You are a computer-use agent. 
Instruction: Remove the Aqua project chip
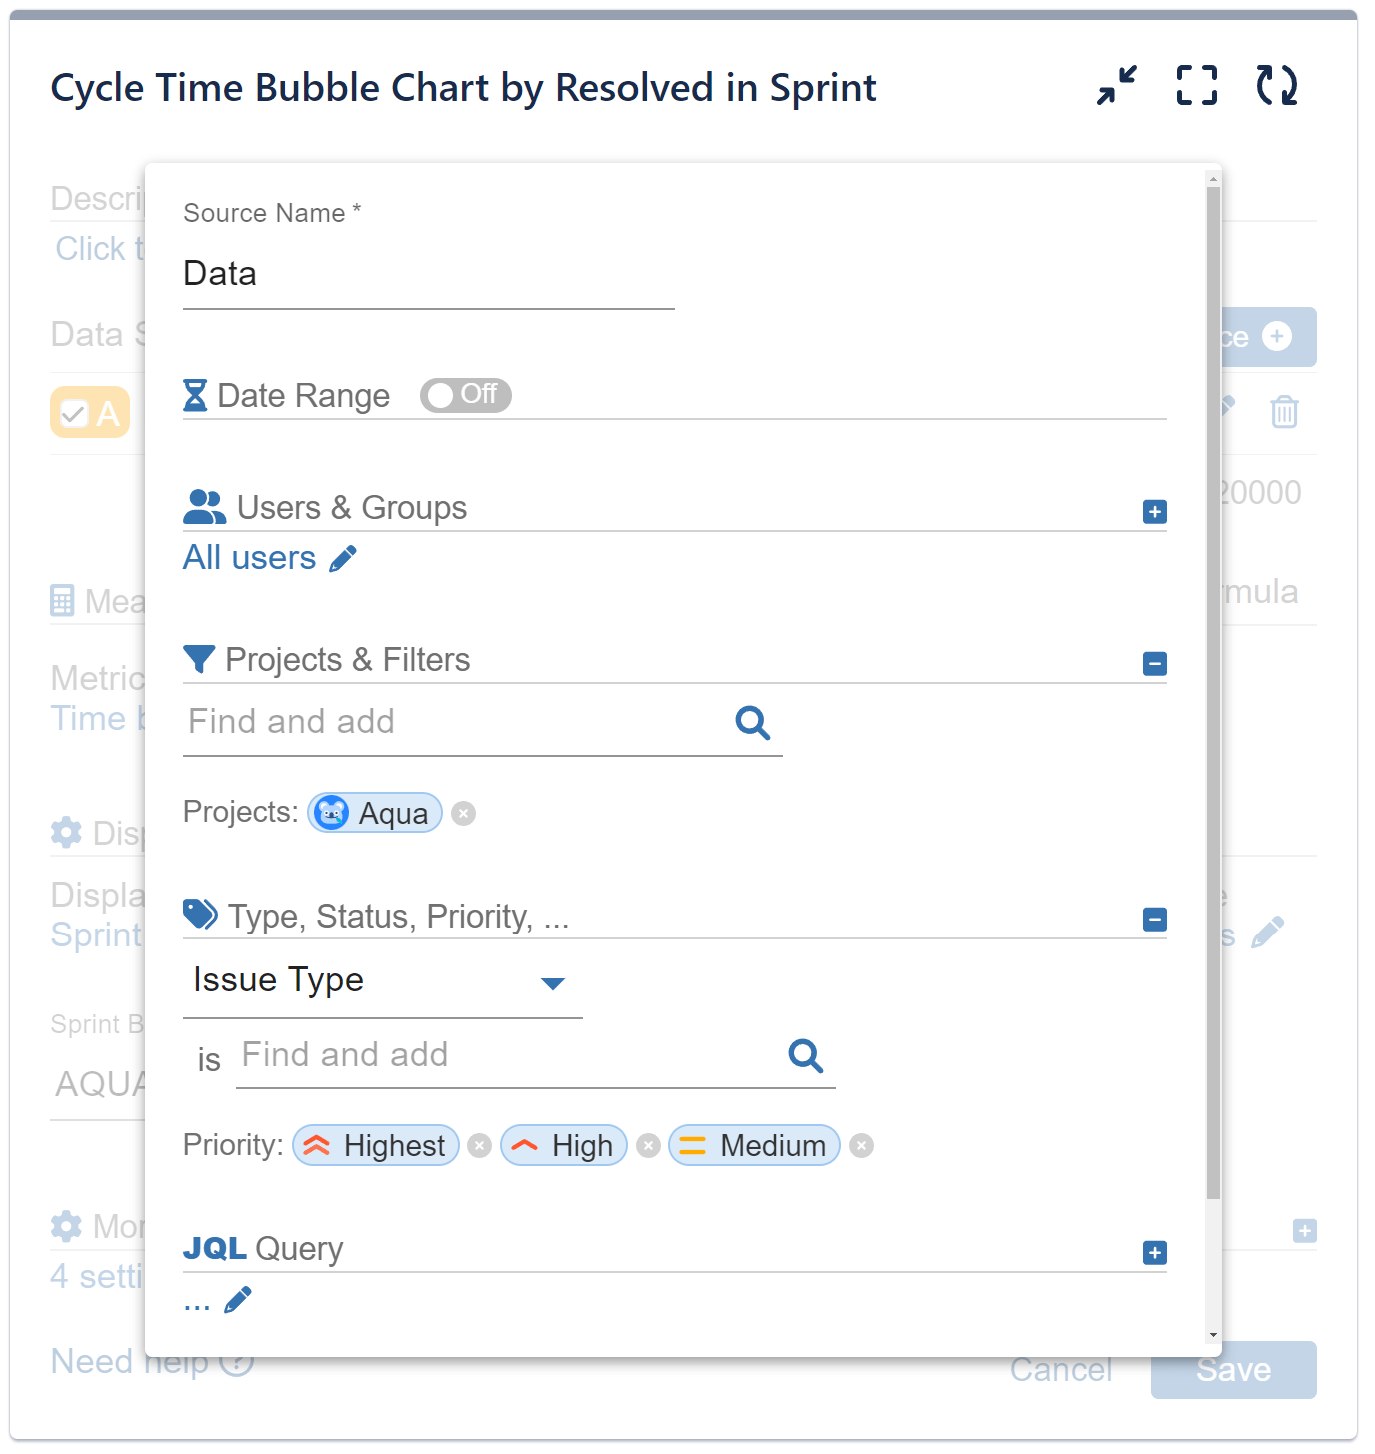463,813
